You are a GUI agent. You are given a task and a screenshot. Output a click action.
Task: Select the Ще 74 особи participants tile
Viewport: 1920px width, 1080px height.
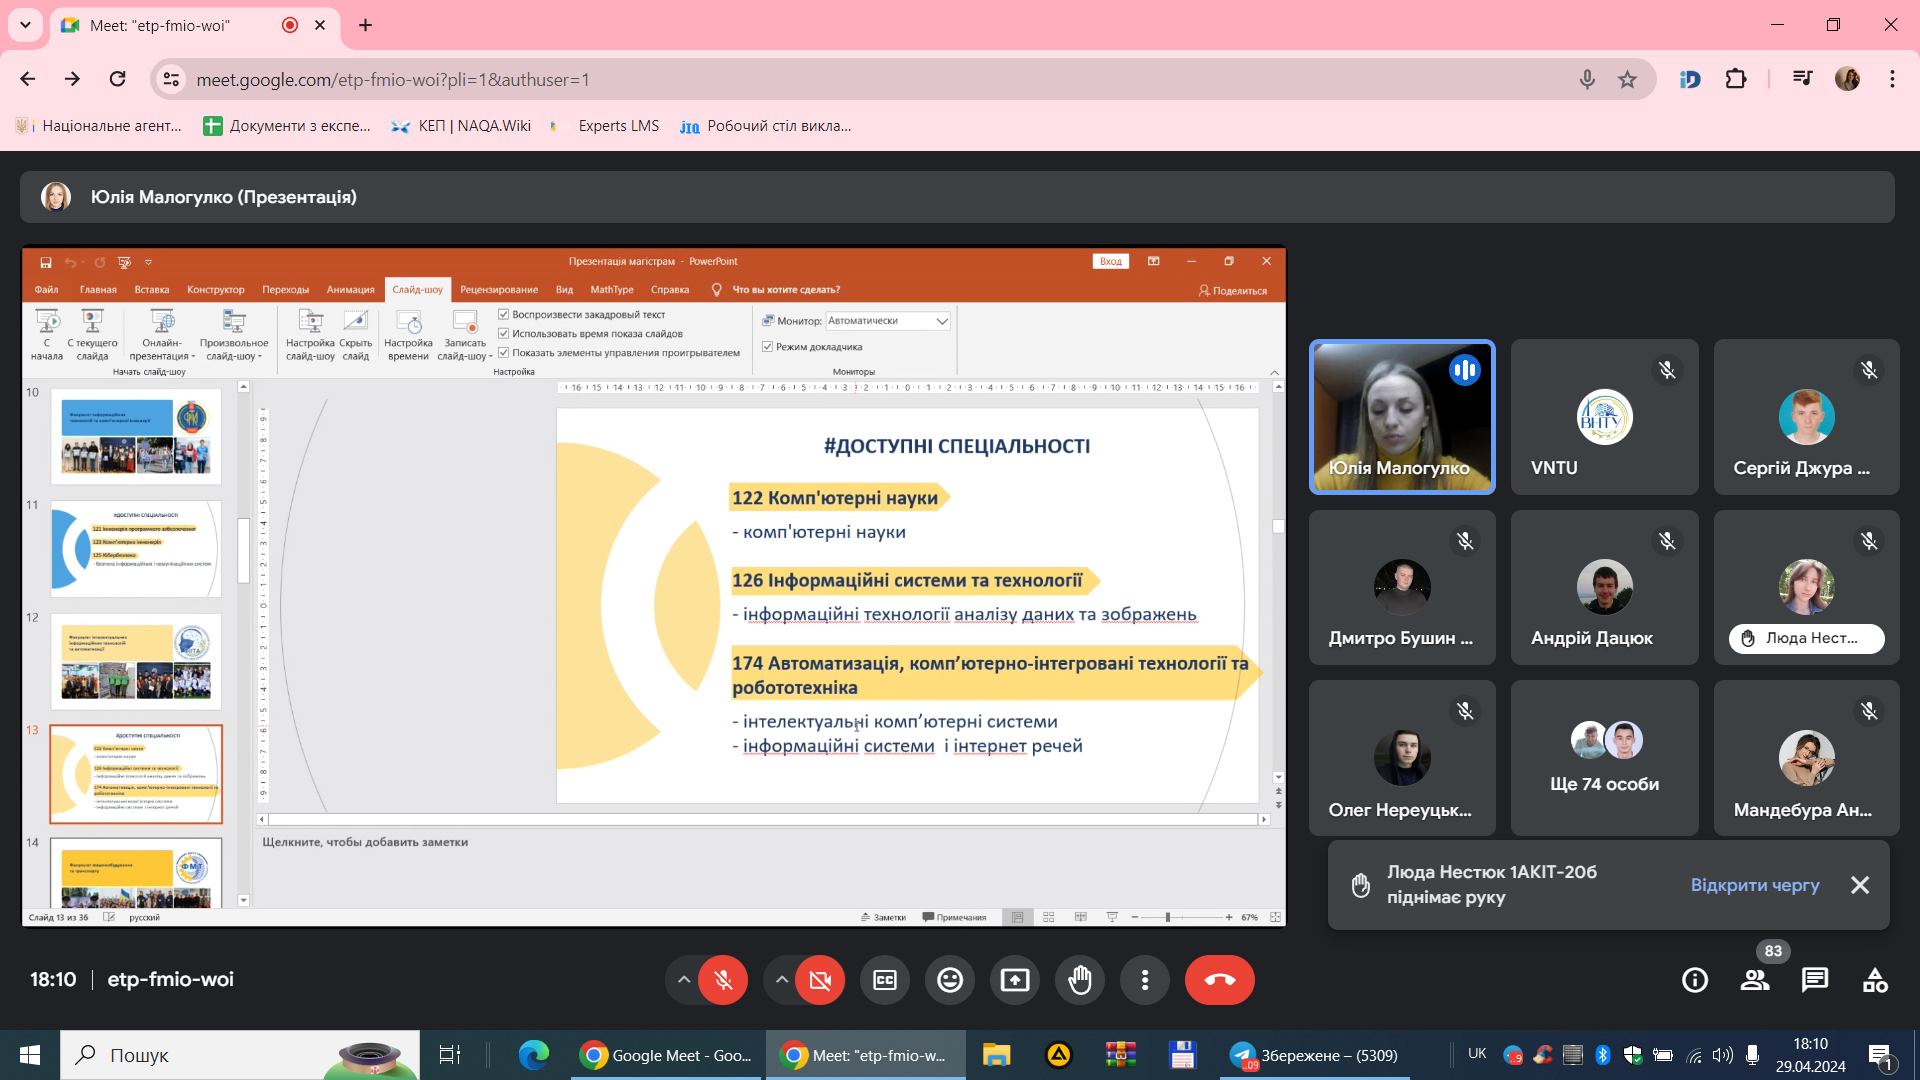point(1605,758)
